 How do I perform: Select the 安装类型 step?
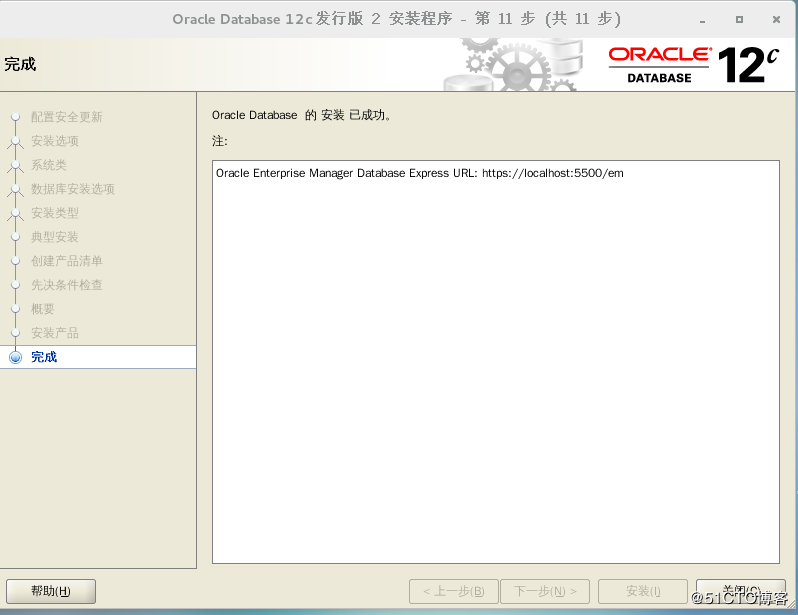pyautogui.click(x=55, y=213)
